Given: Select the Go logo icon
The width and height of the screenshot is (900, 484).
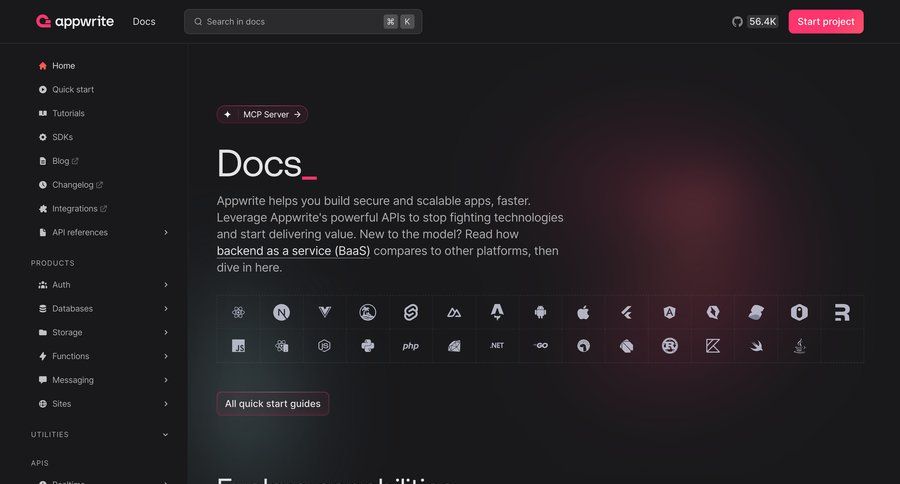Looking at the screenshot, I should [x=540, y=346].
